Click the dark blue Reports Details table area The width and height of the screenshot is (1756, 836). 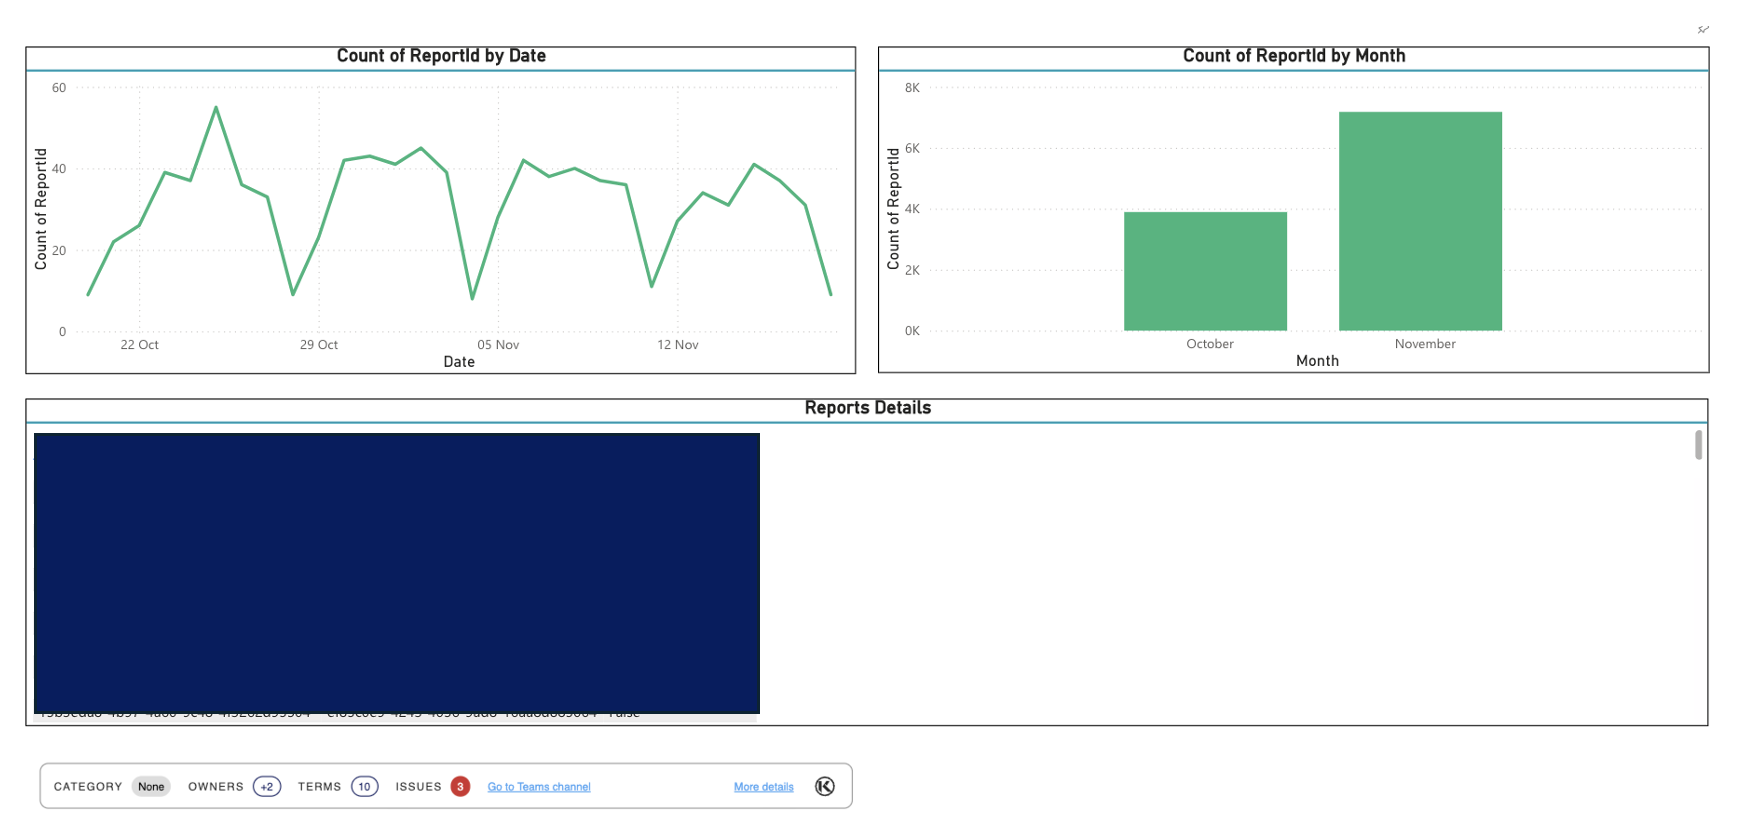tap(397, 573)
